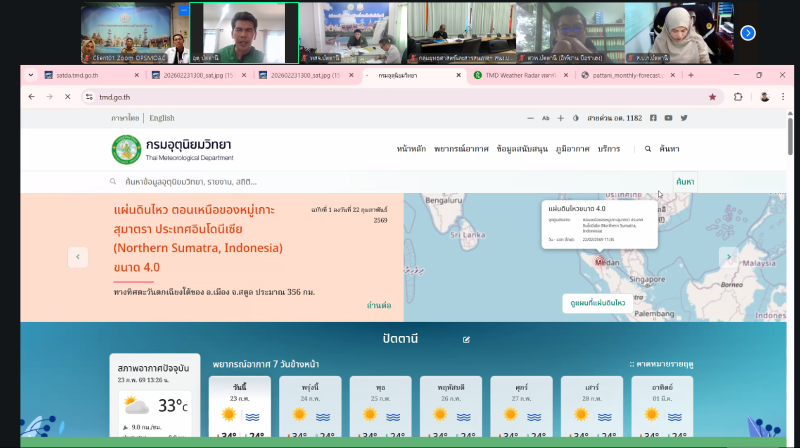
Task: Open the TMD YouTube channel icon
Action: click(x=669, y=118)
